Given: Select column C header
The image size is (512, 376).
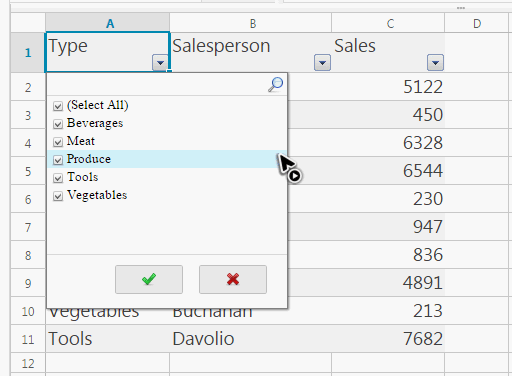Looking at the screenshot, I should [388, 23].
